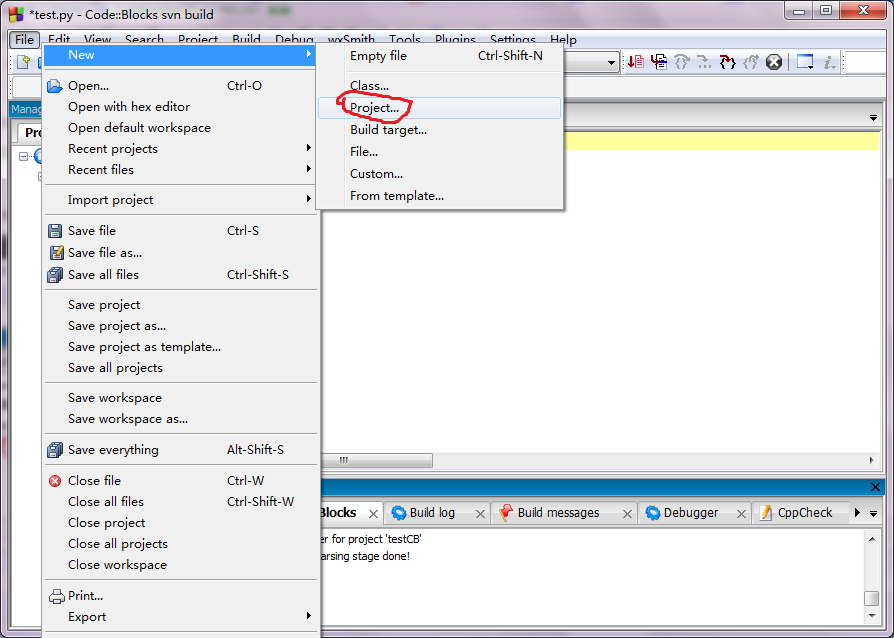The height and width of the screenshot is (638, 894).
Task: Close the logs panel
Action: (875, 487)
